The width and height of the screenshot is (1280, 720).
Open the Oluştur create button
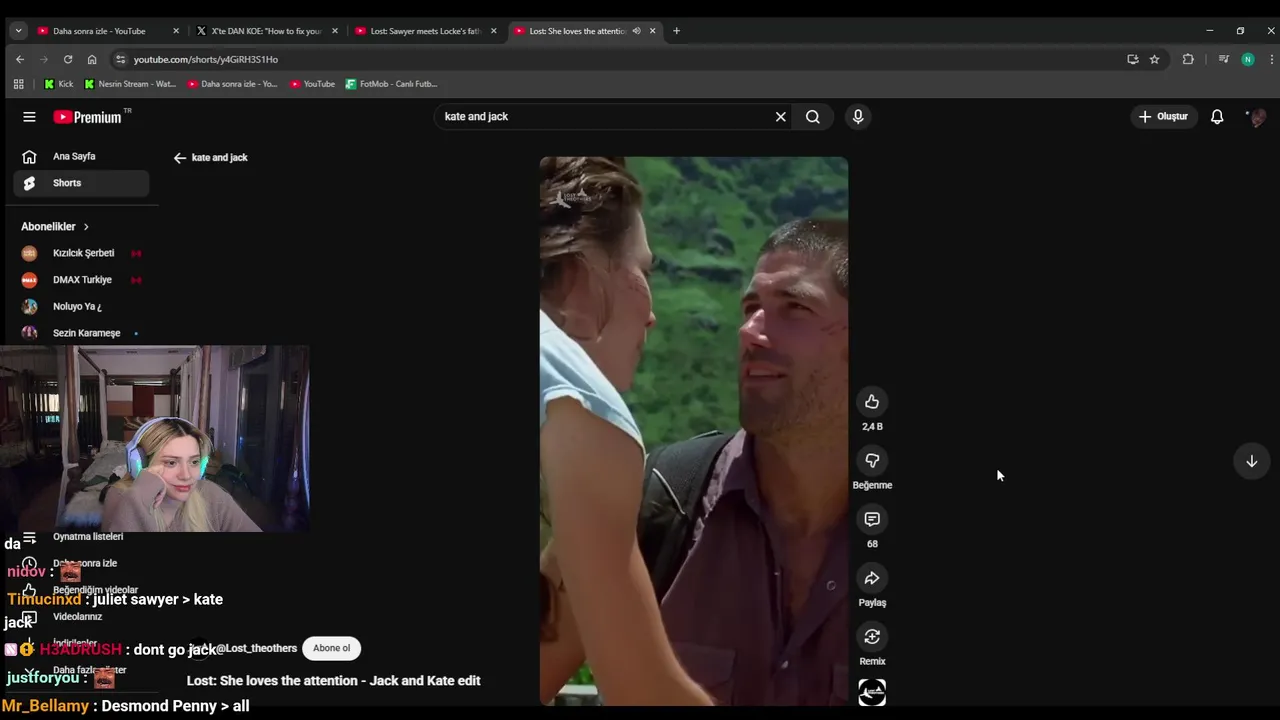(x=1162, y=117)
